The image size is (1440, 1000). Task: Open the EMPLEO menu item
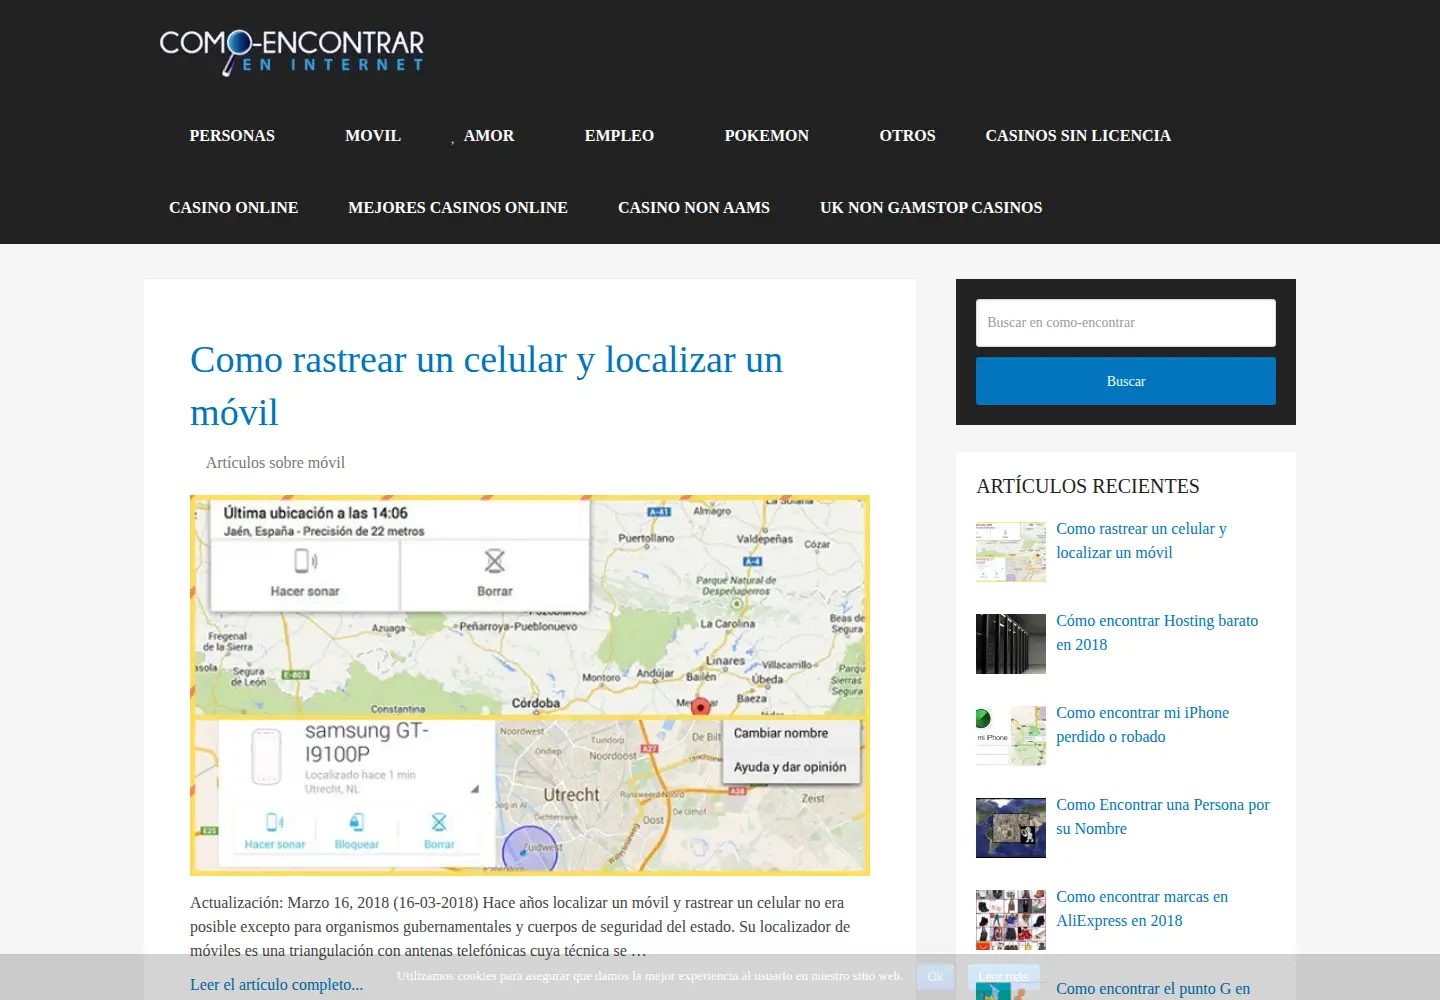pos(619,136)
